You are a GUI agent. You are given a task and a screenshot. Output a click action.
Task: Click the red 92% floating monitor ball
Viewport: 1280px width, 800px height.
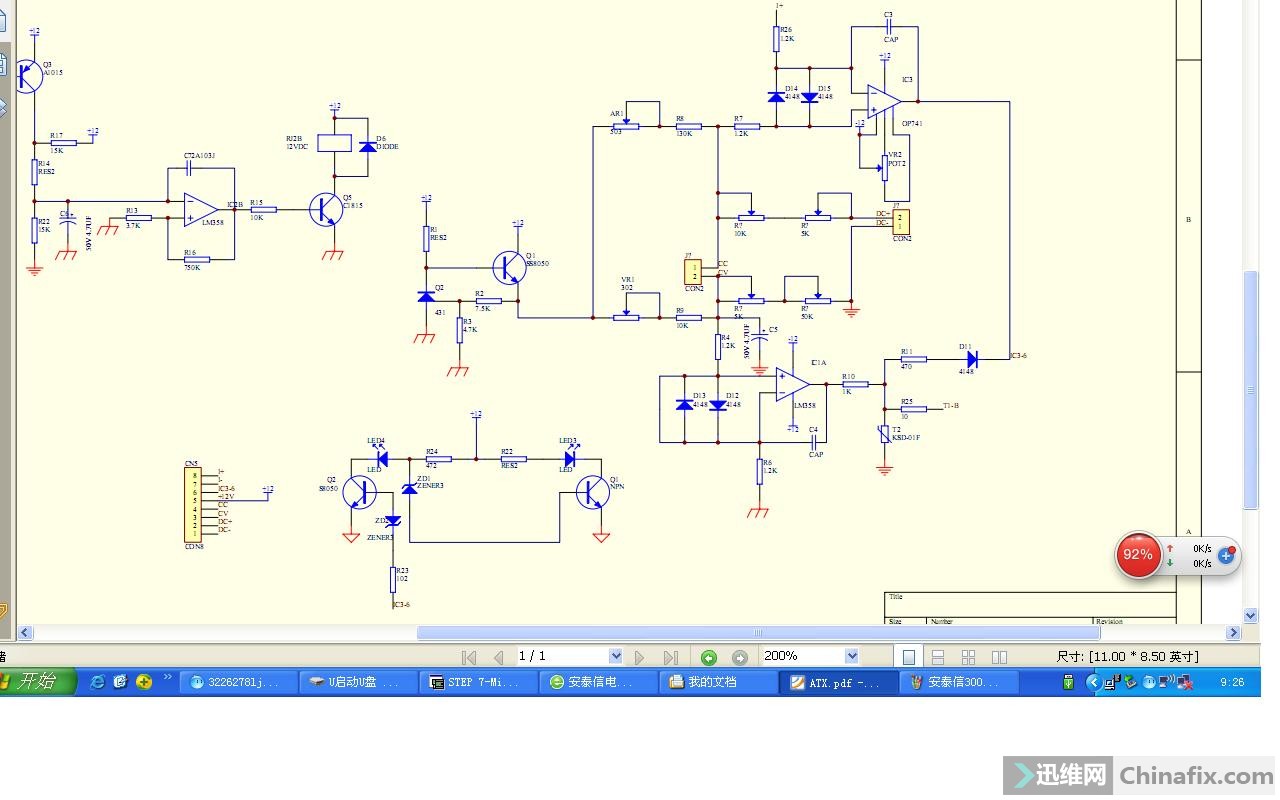[1138, 554]
